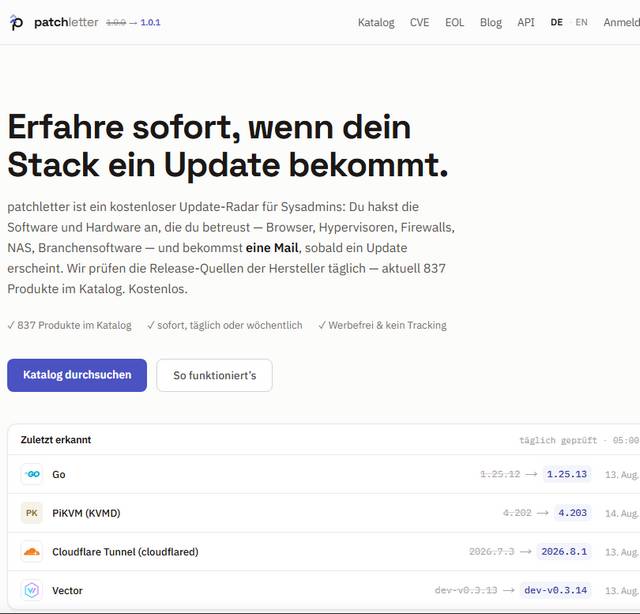Image resolution: width=640 pixels, height=614 pixels.
Task: Open the Go product entry
Action: pyautogui.click(x=324, y=474)
